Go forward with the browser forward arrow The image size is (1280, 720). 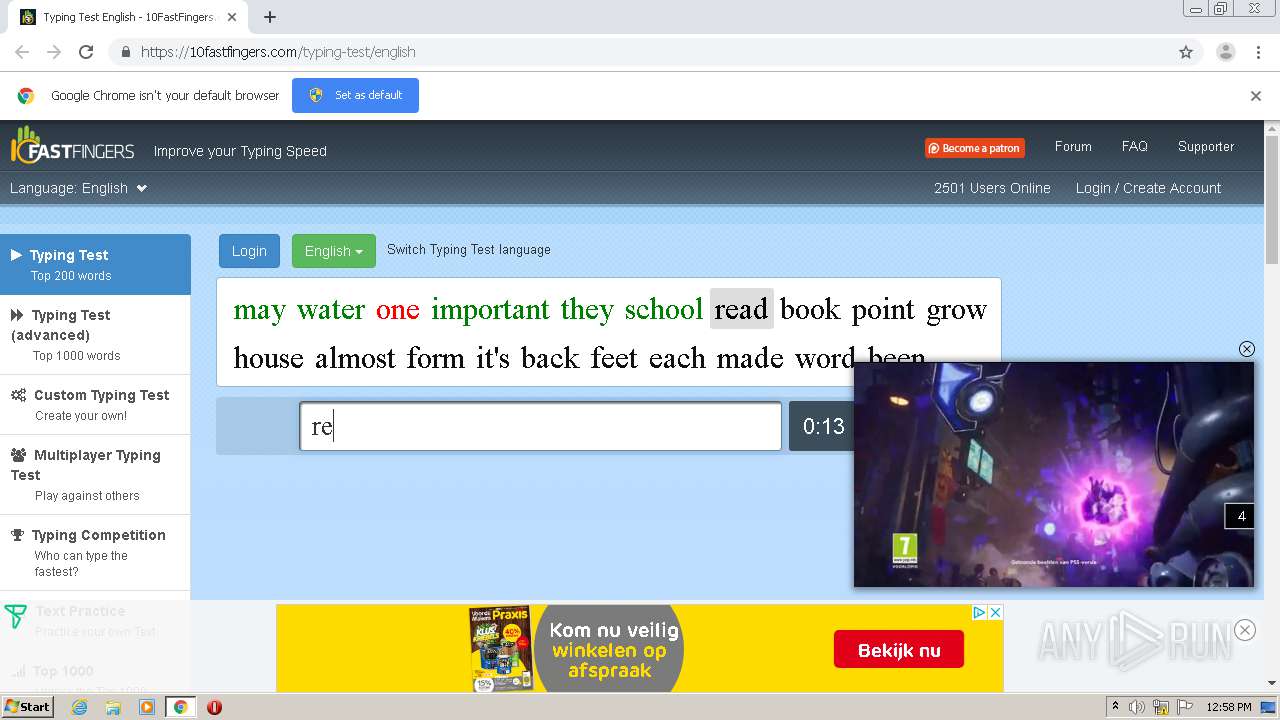click(x=54, y=52)
